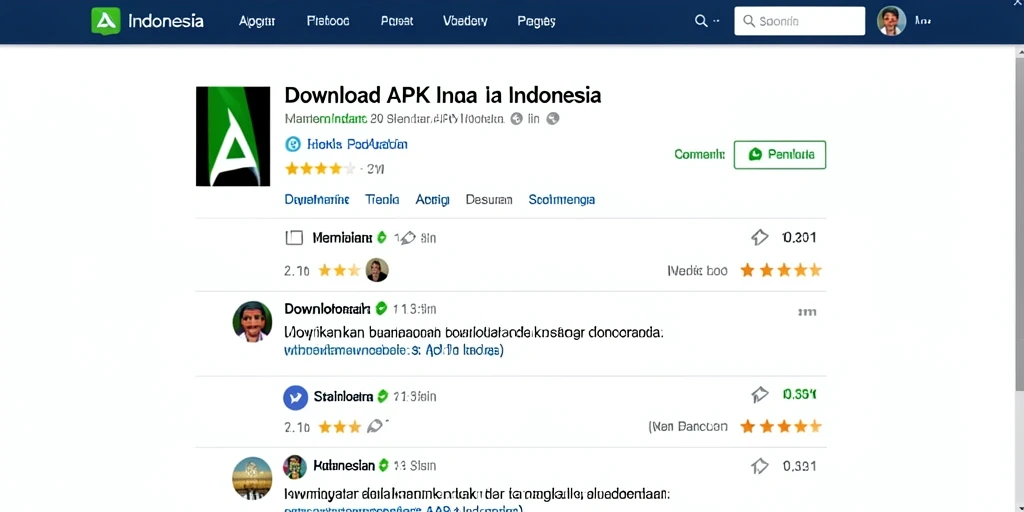Toggle the checkbox beside Memisiana
This screenshot has height=512, width=1024.
[295, 238]
